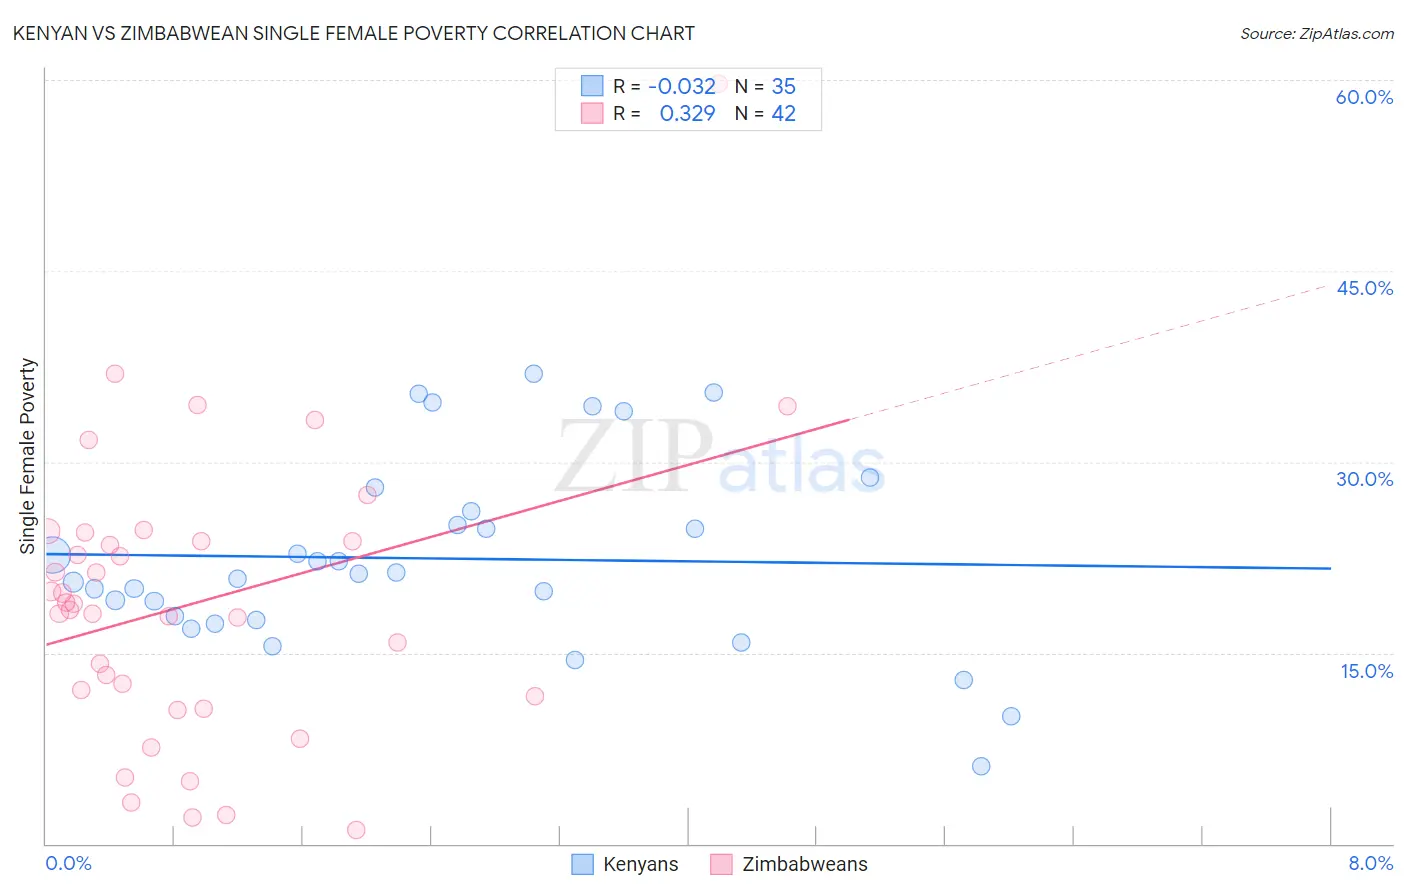Click the 8.0% x-axis label
This screenshot has width=1406, height=892.
click(1370, 863)
